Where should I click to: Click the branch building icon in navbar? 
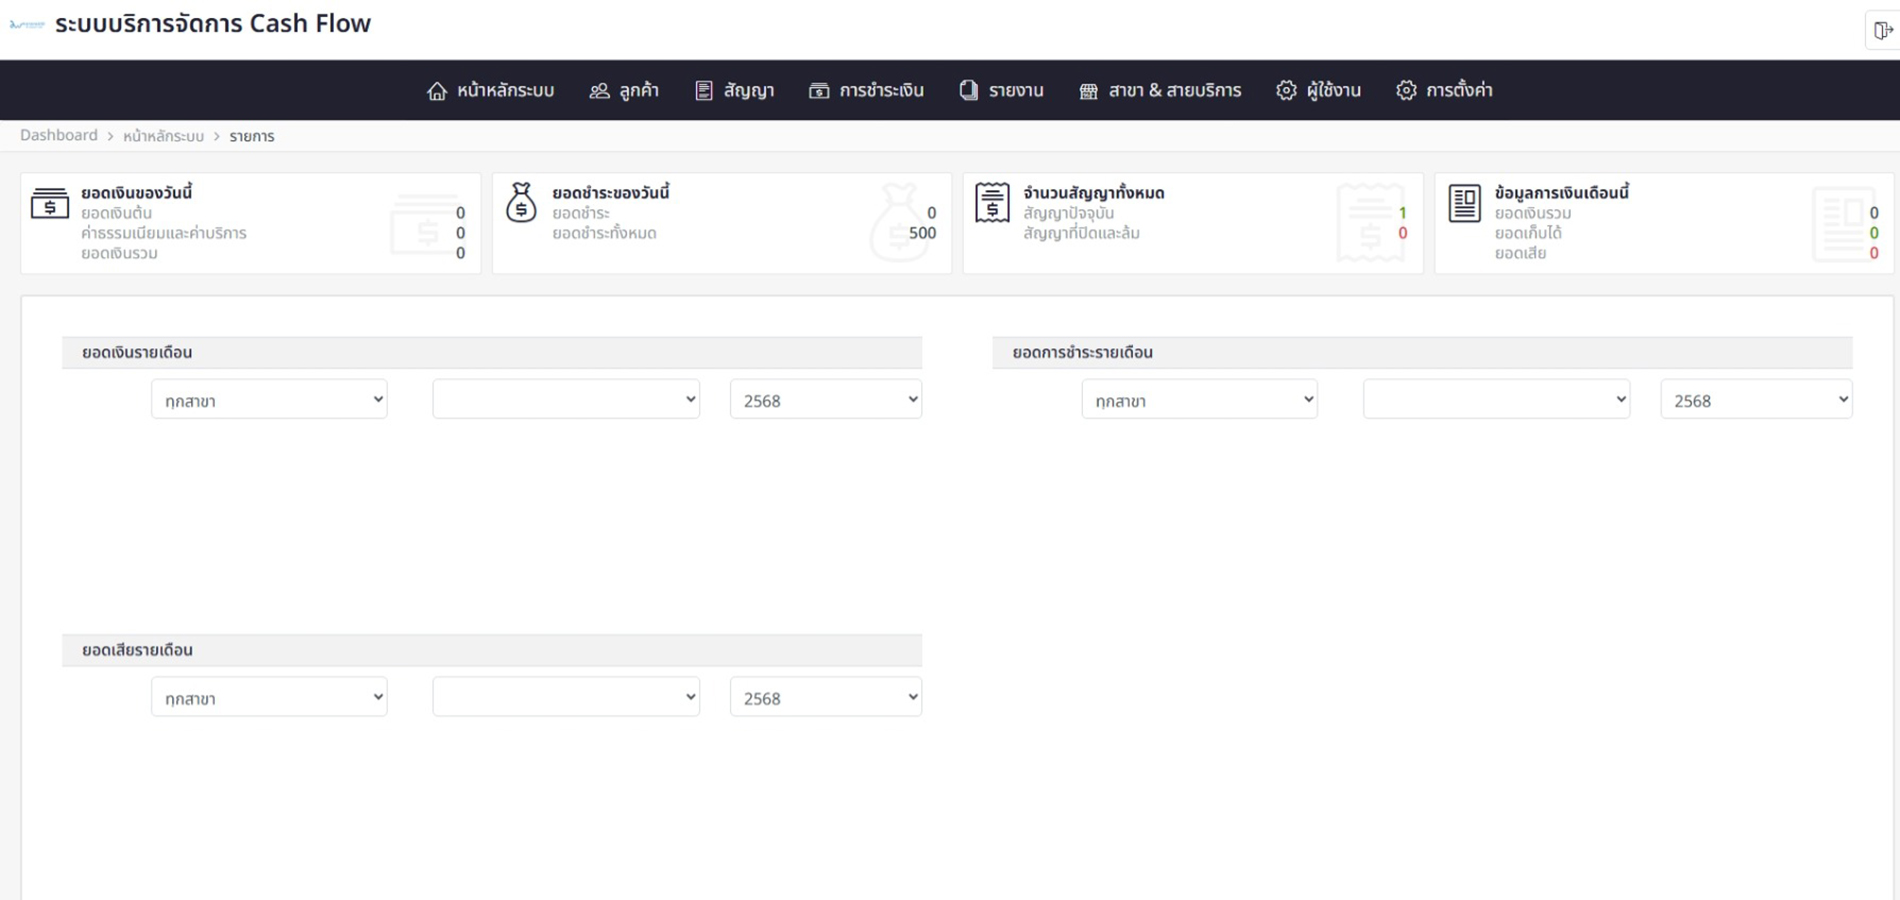[1088, 91]
